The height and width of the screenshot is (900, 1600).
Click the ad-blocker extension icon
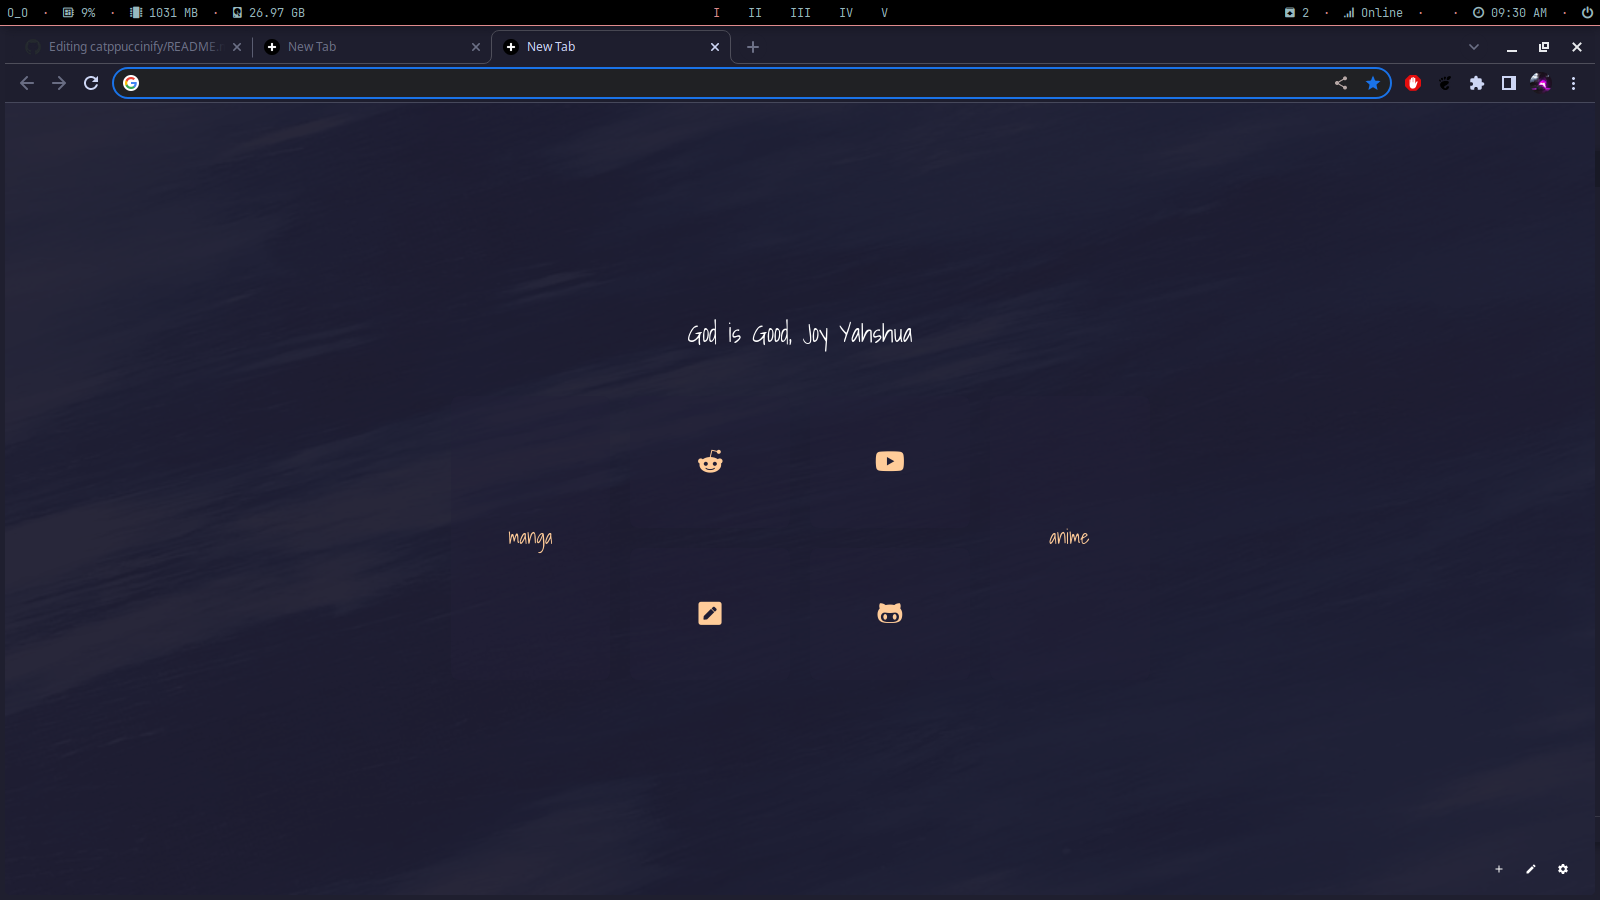1413,83
